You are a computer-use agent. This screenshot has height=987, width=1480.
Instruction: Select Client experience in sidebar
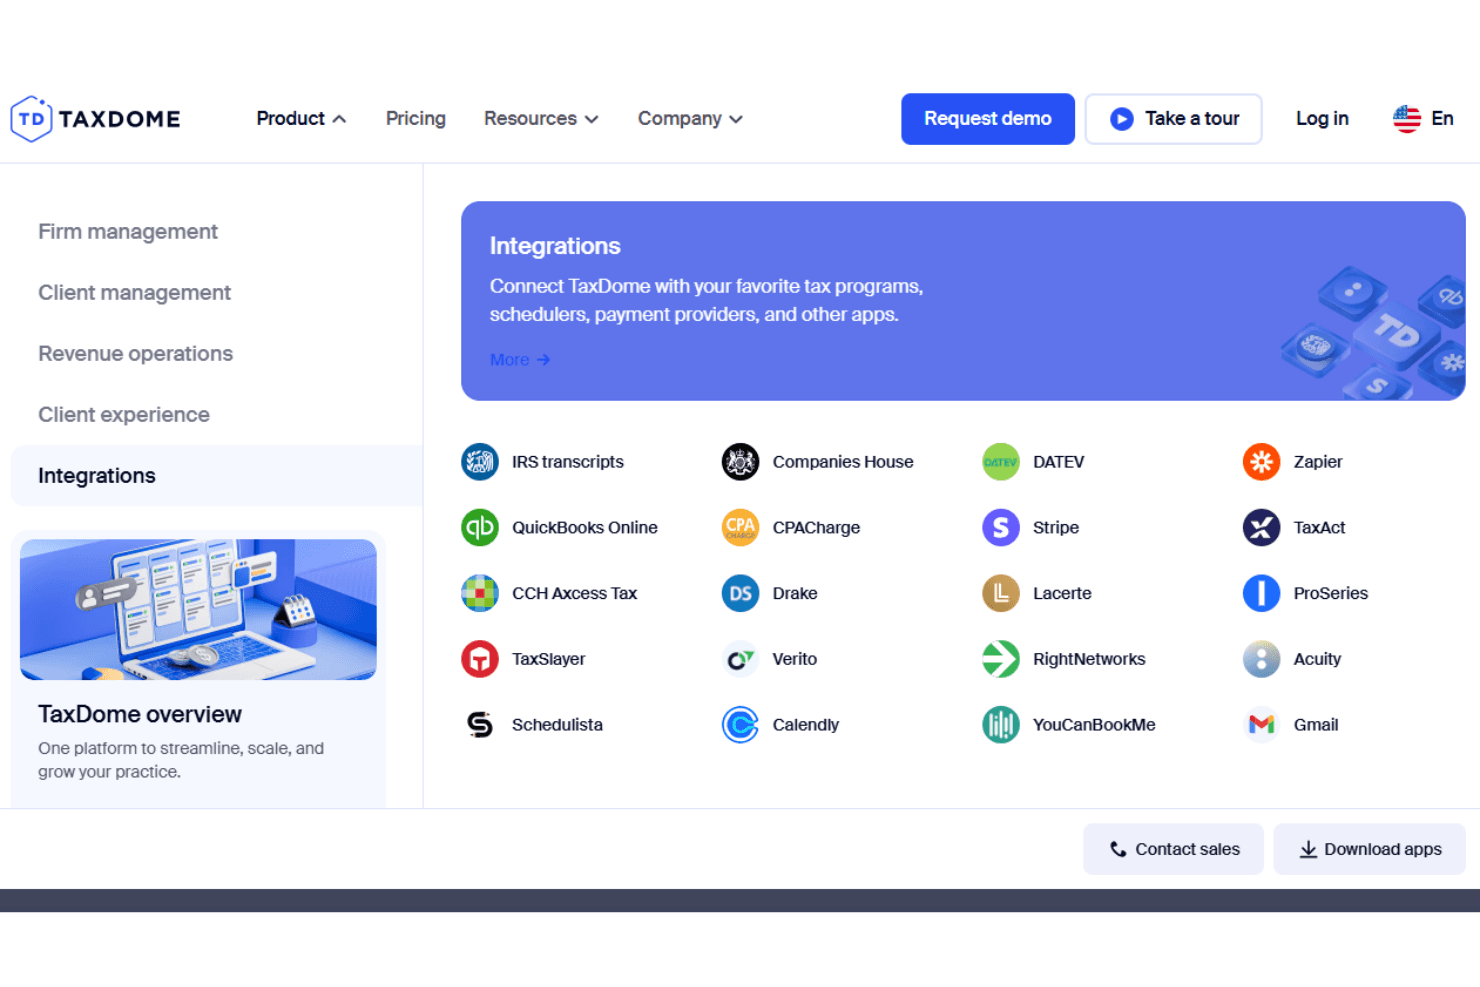pos(124,415)
